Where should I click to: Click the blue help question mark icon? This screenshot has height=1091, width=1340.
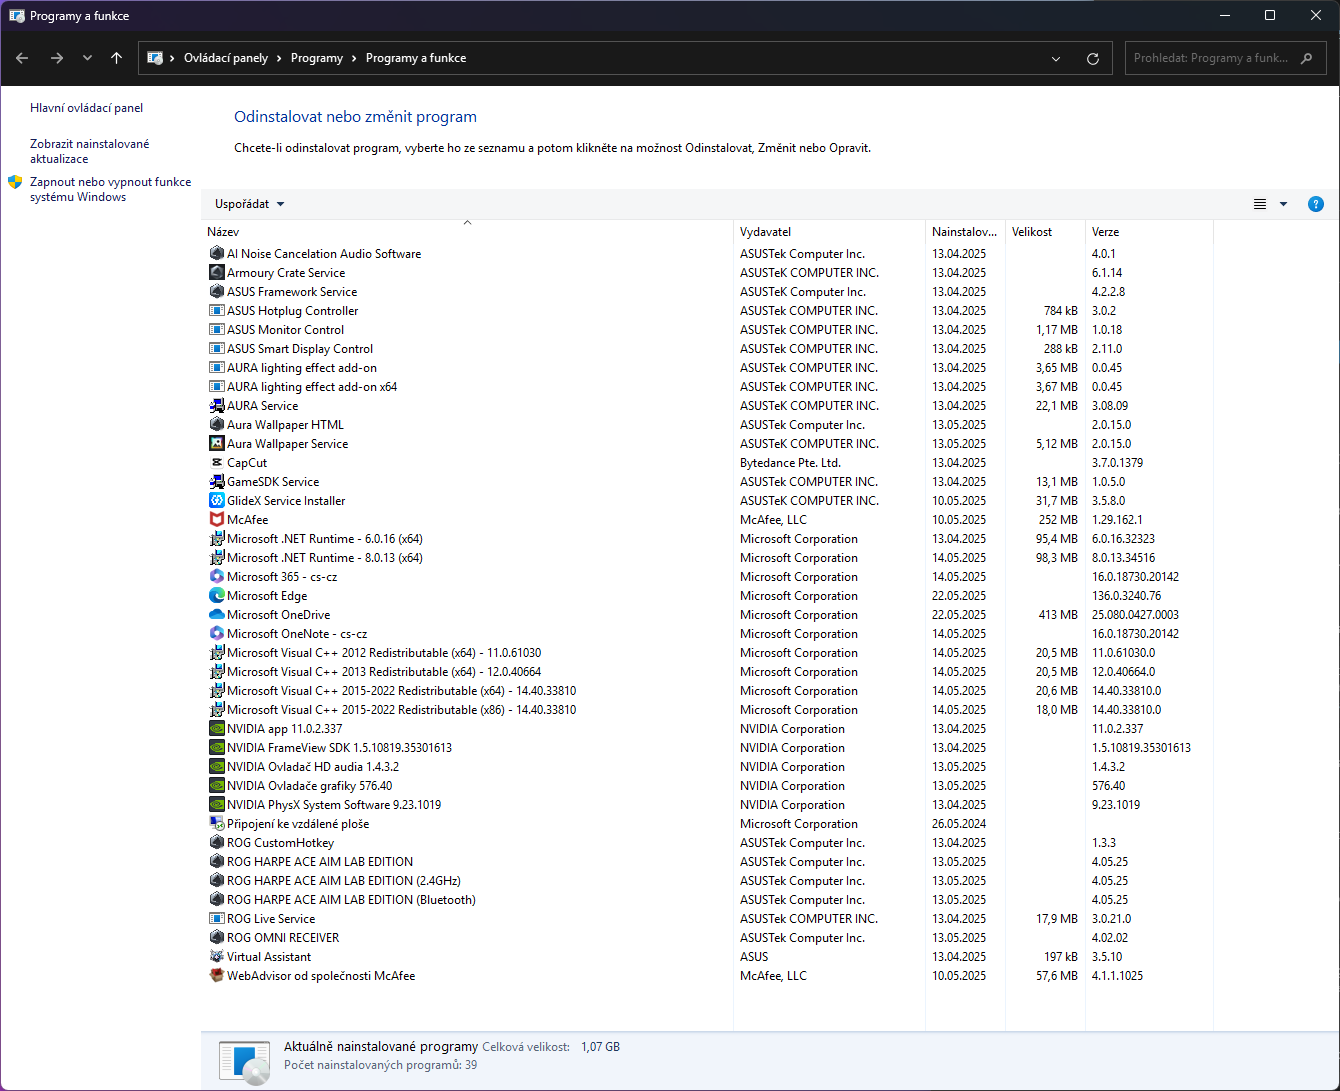[x=1316, y=204]
